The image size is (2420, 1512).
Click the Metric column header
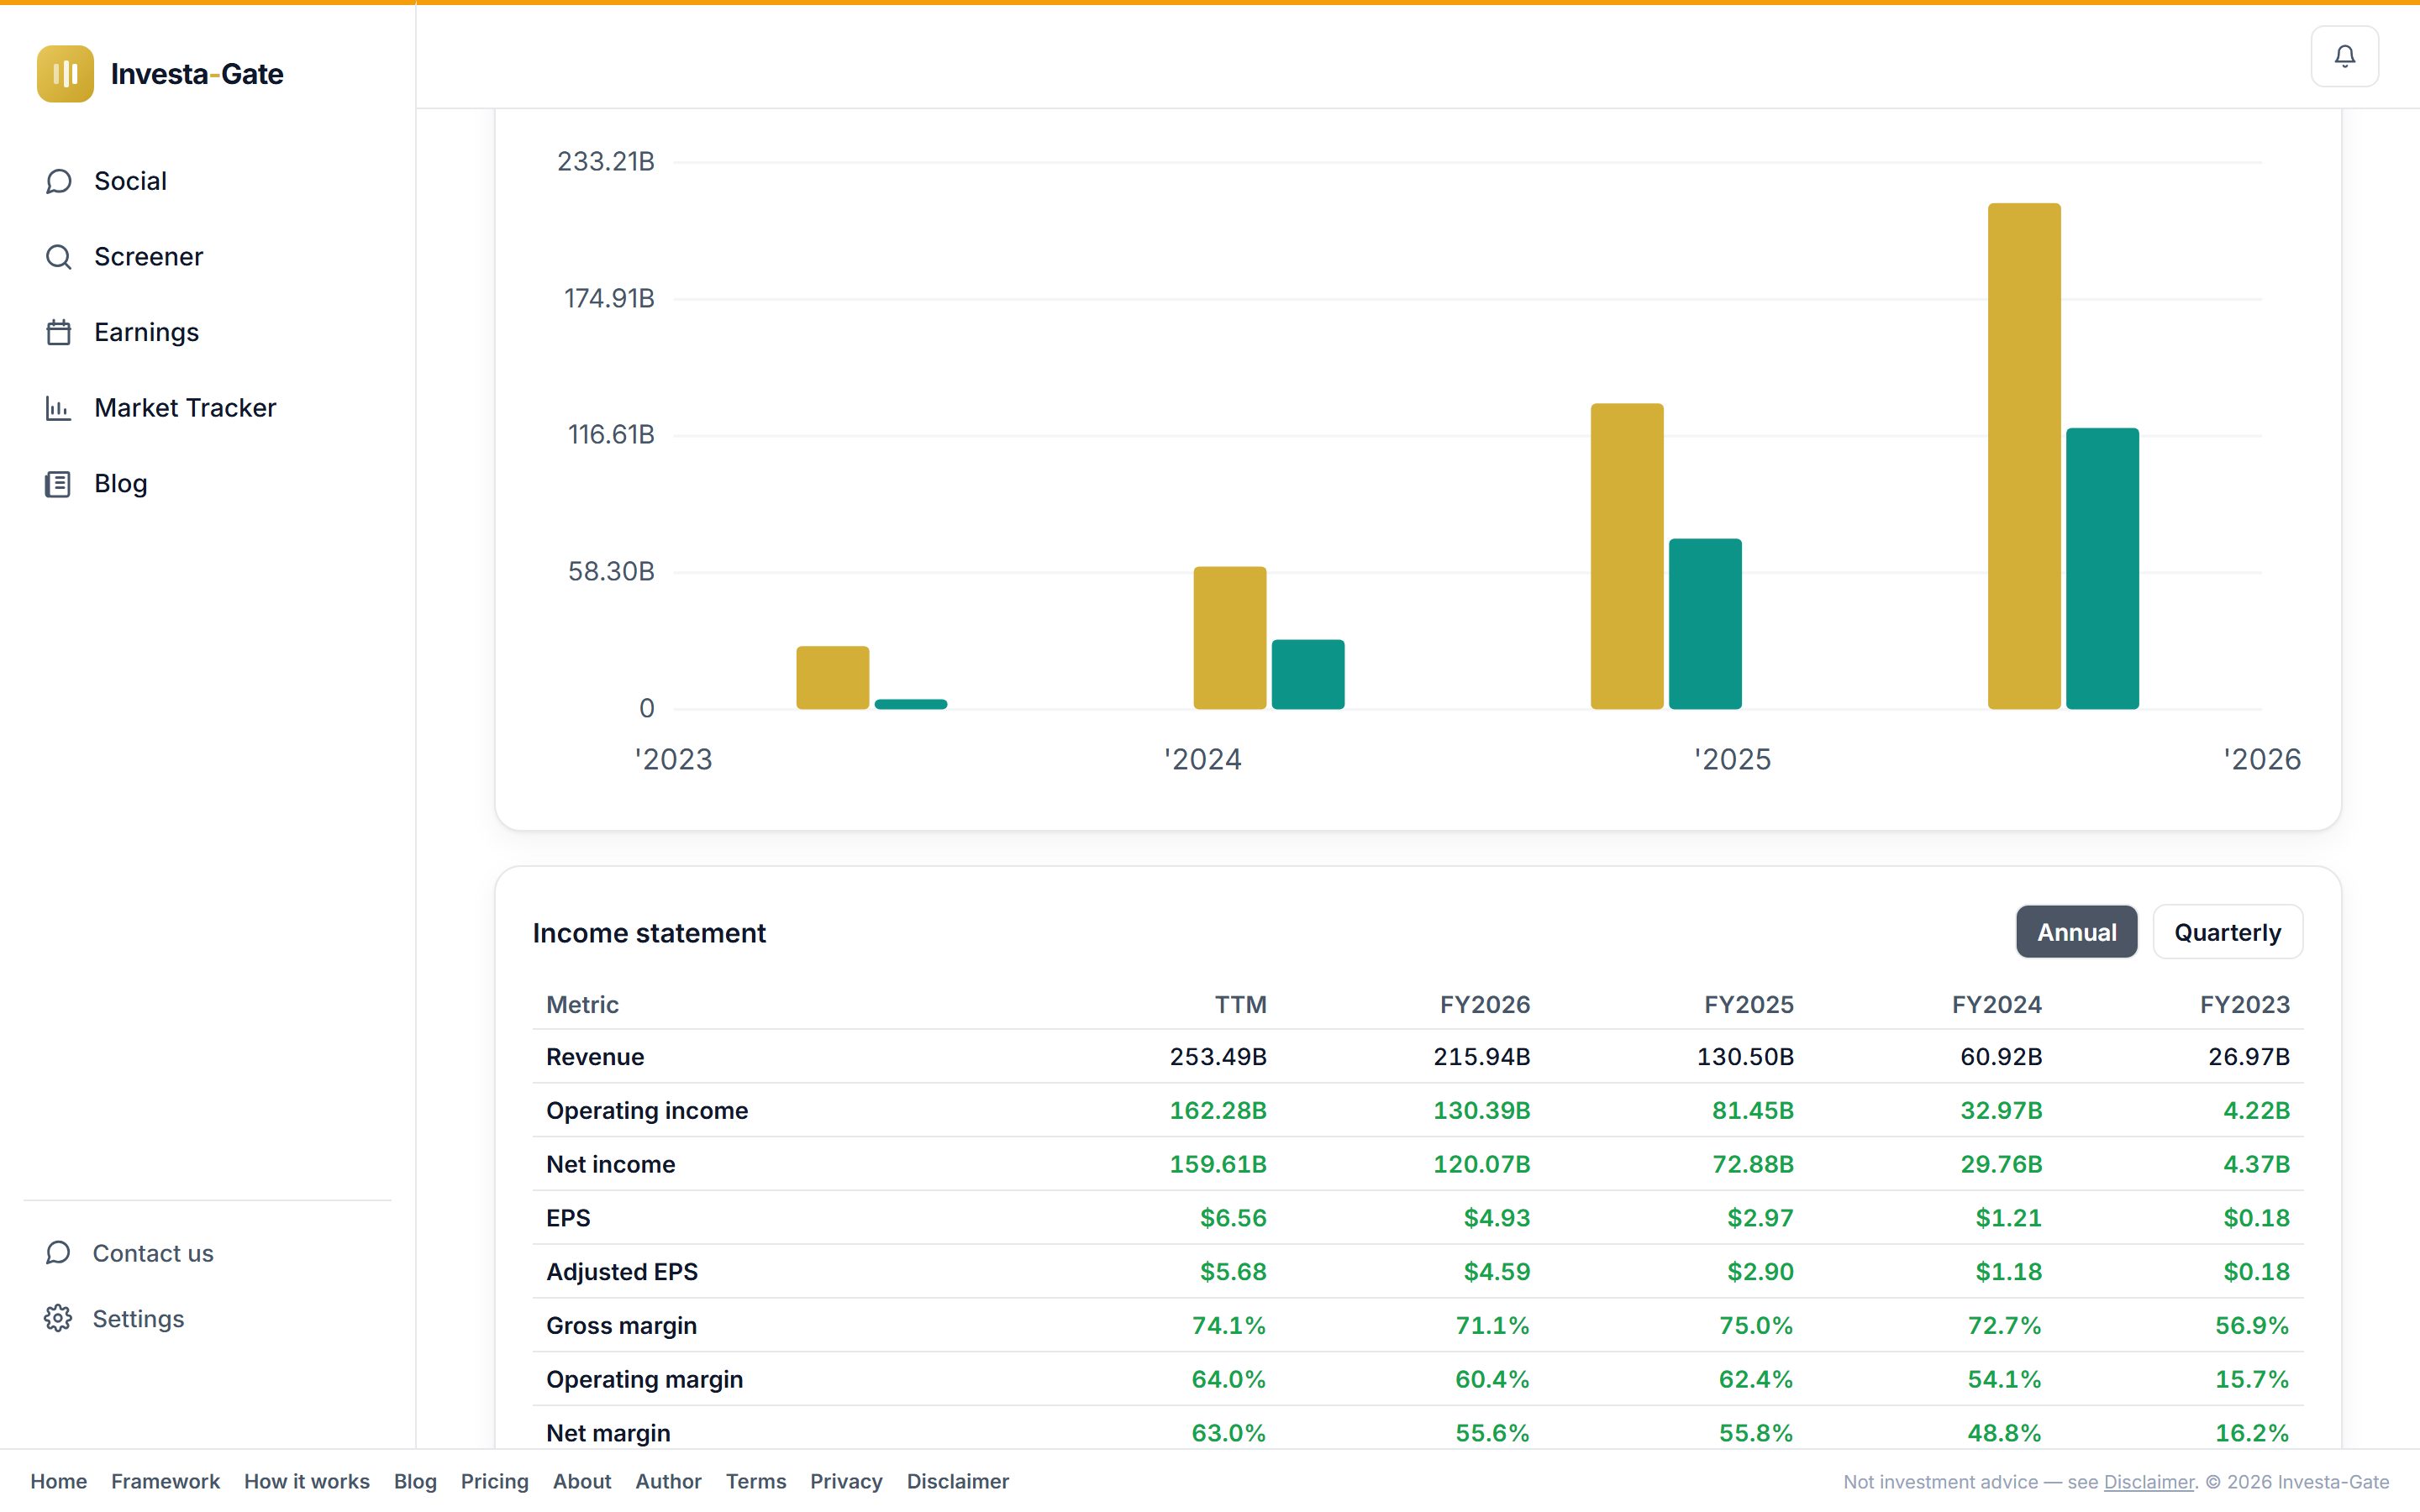[582, 1004]
